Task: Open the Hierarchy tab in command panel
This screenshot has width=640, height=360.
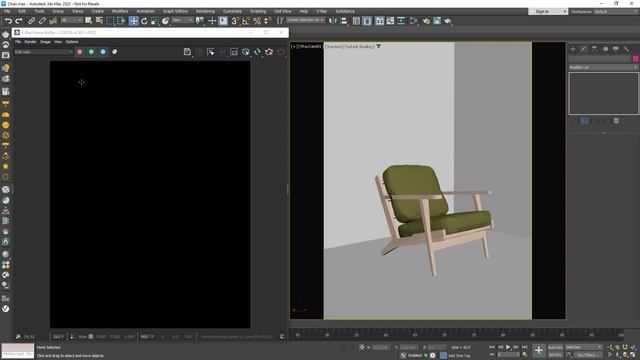Action: pos(594,49)
